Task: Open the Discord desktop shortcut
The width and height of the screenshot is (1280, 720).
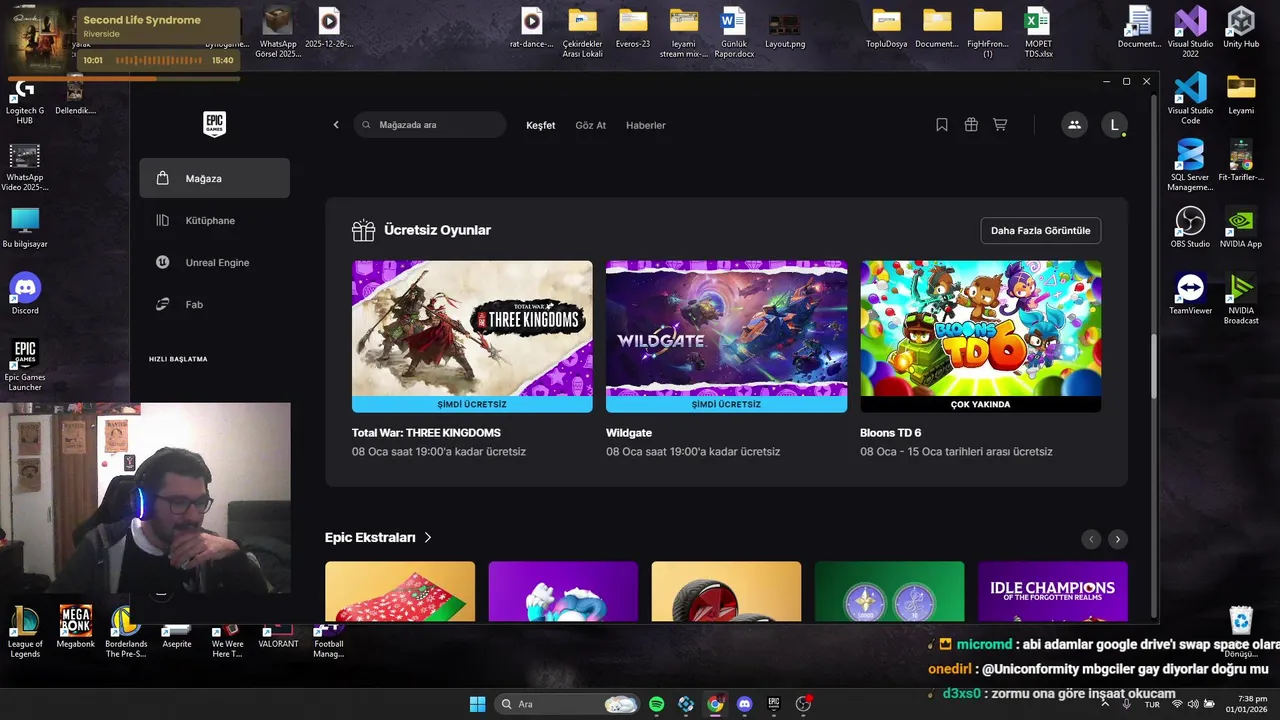Action: (25, 294)
